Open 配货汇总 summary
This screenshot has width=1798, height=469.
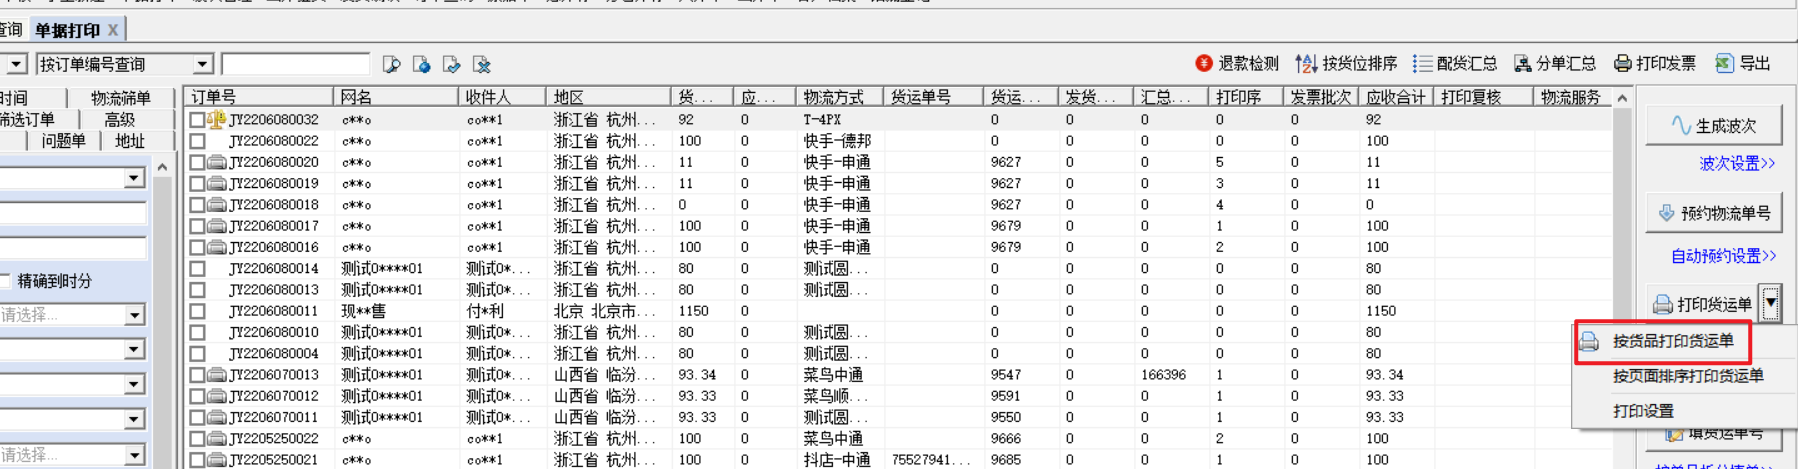1455,63
